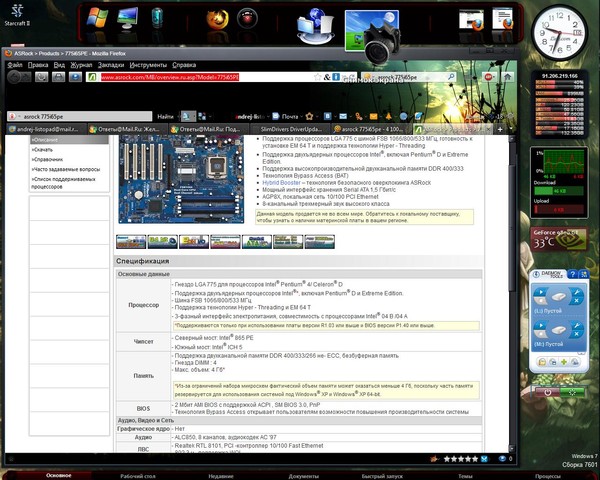Open the Файл menu
The width and height of the screenshot is (600, 480).
15,65
